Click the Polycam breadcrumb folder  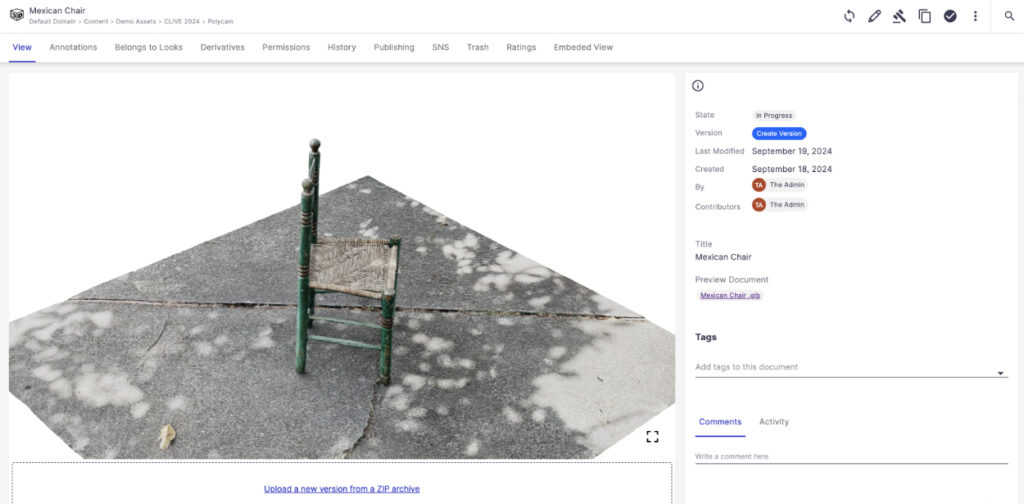coord(221,21)
